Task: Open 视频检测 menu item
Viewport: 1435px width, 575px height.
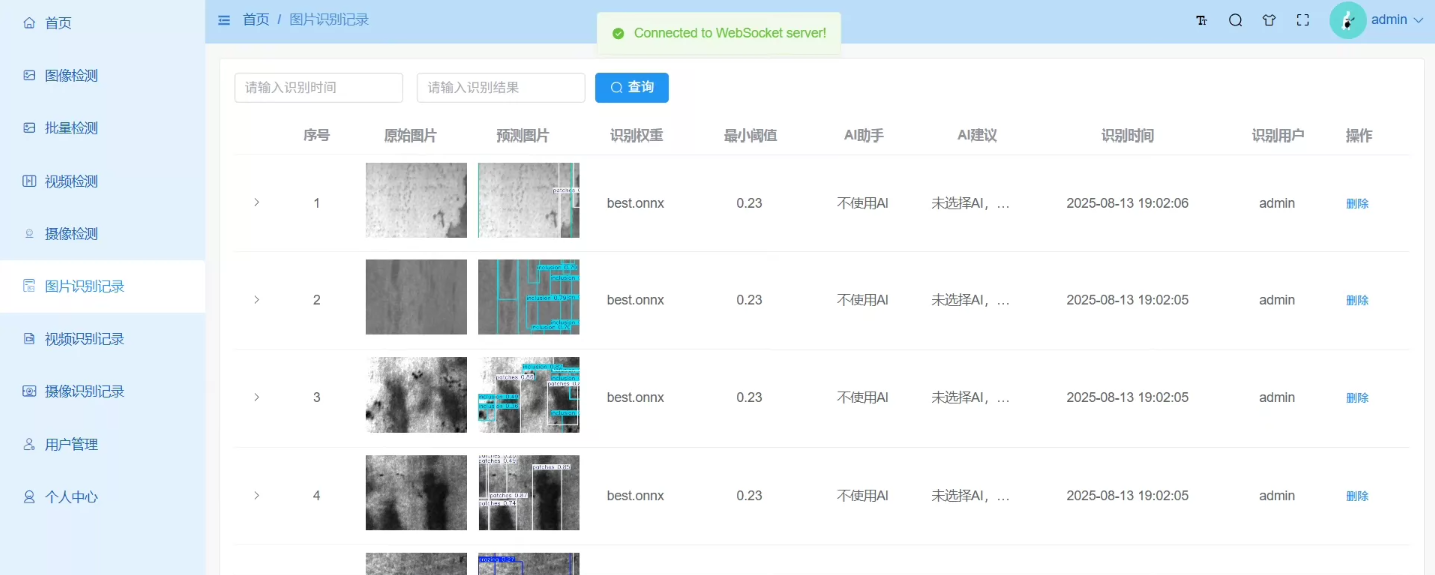Action: [x=102, y=181]
